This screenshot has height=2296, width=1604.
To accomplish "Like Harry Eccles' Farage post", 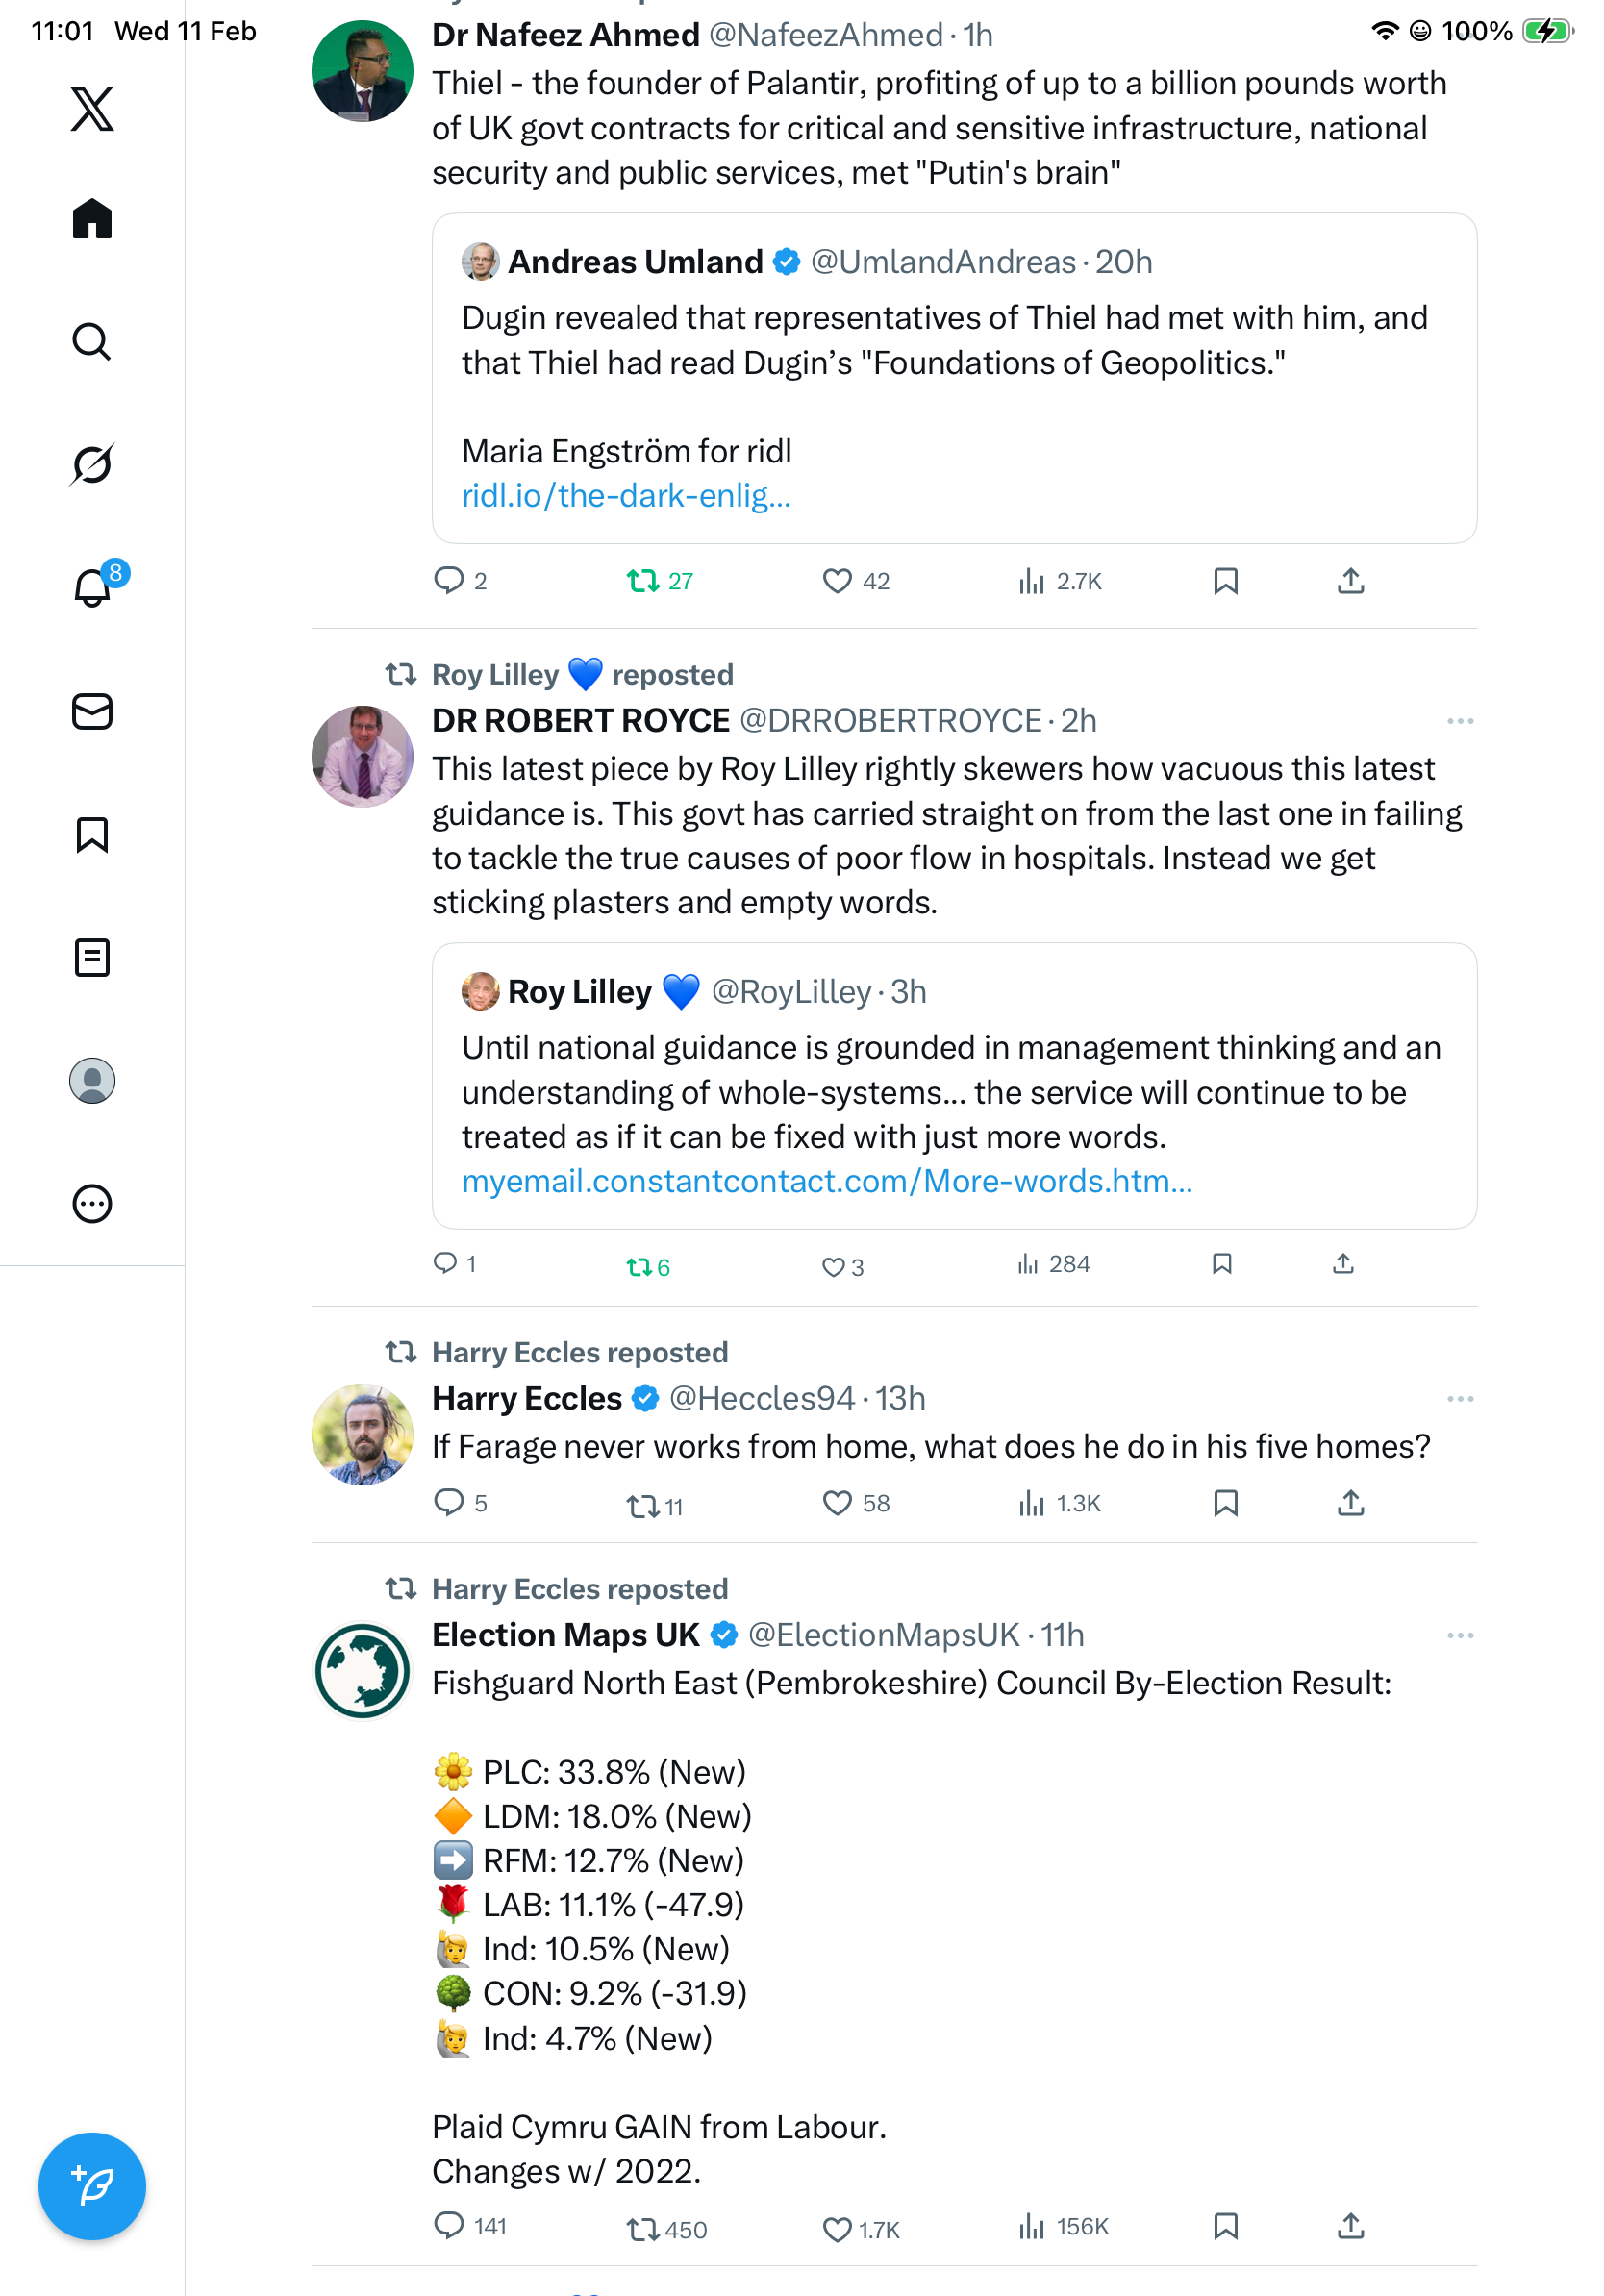I will point(836,1503).
